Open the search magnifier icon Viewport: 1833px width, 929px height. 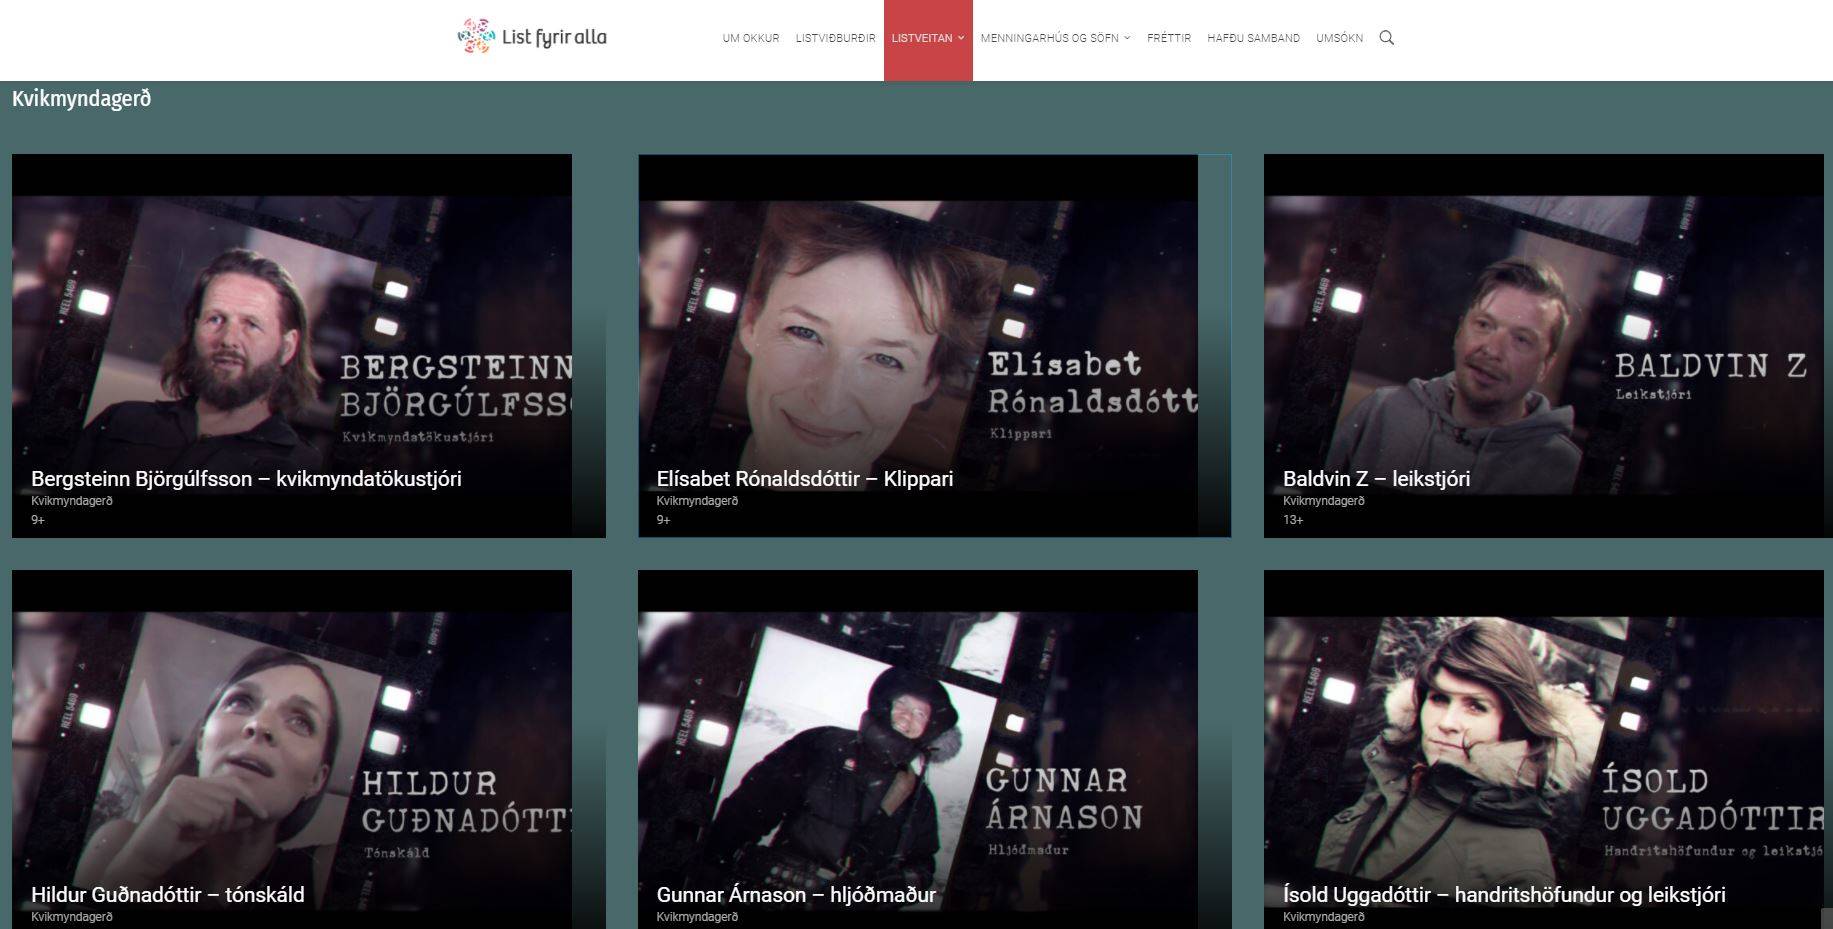(1386, 38)
